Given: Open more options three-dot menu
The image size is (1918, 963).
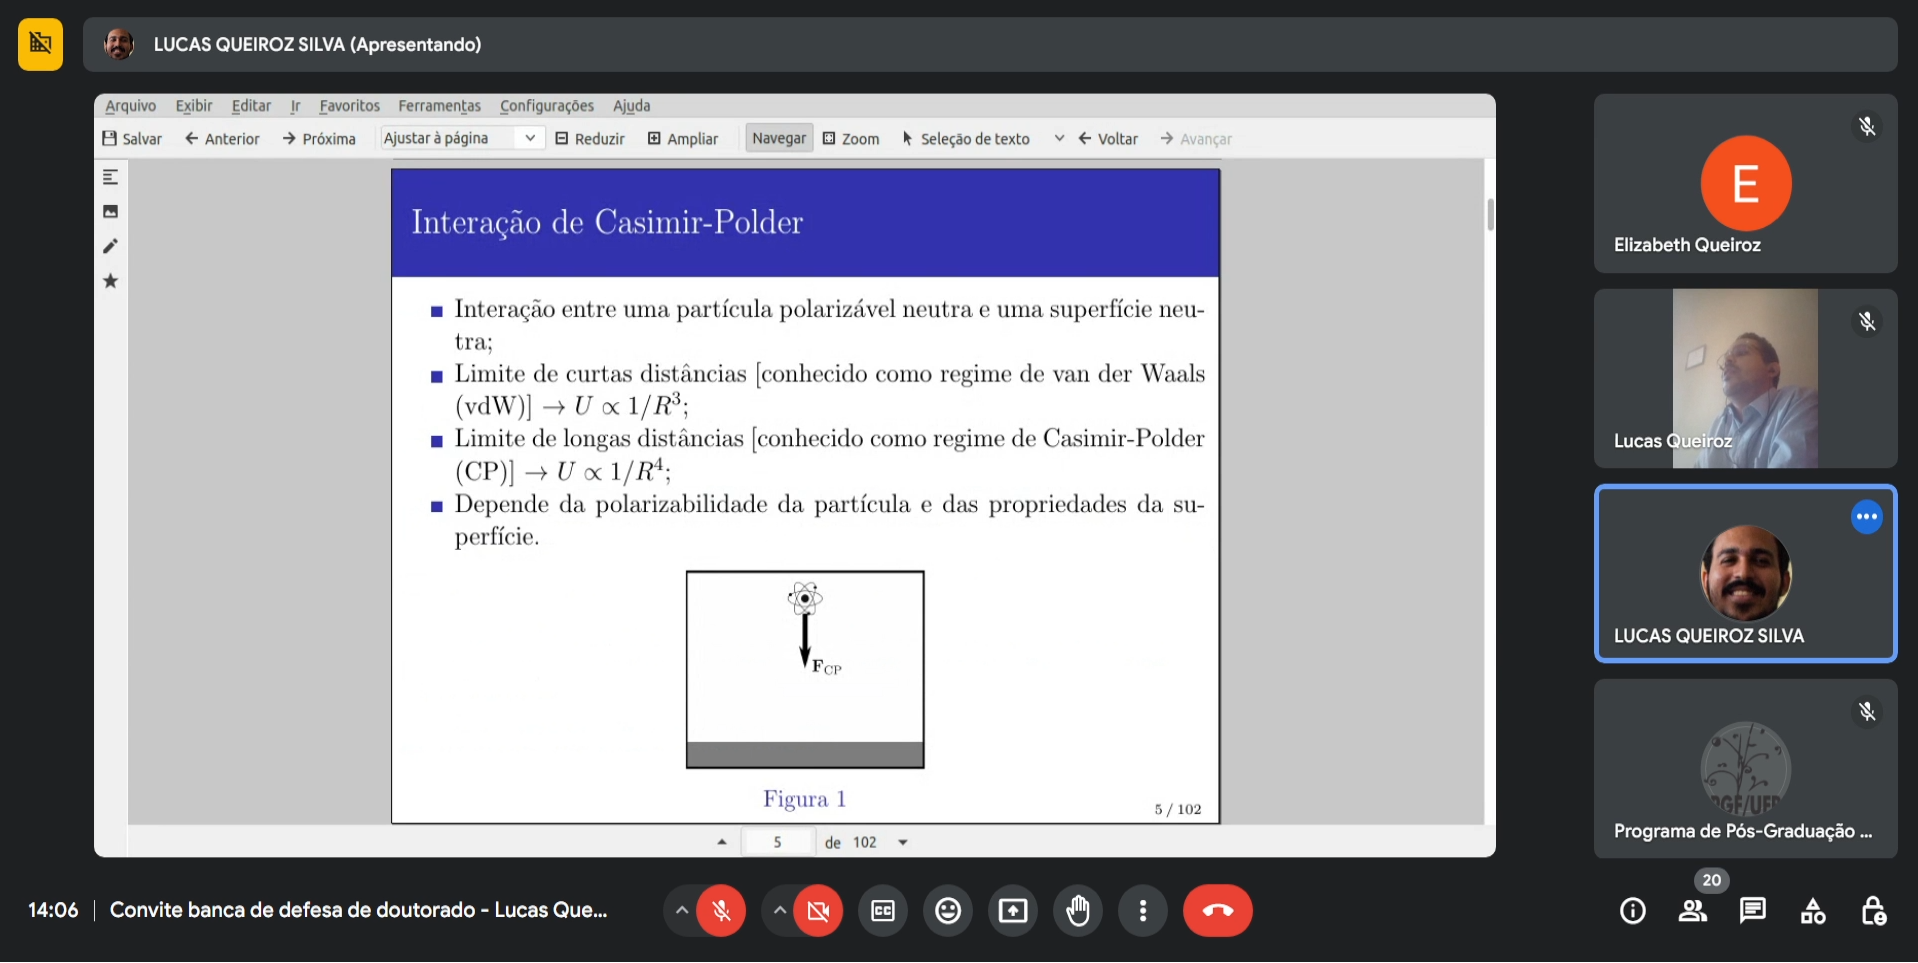Looking at the screenshot, I should (x=1143, y=911).
